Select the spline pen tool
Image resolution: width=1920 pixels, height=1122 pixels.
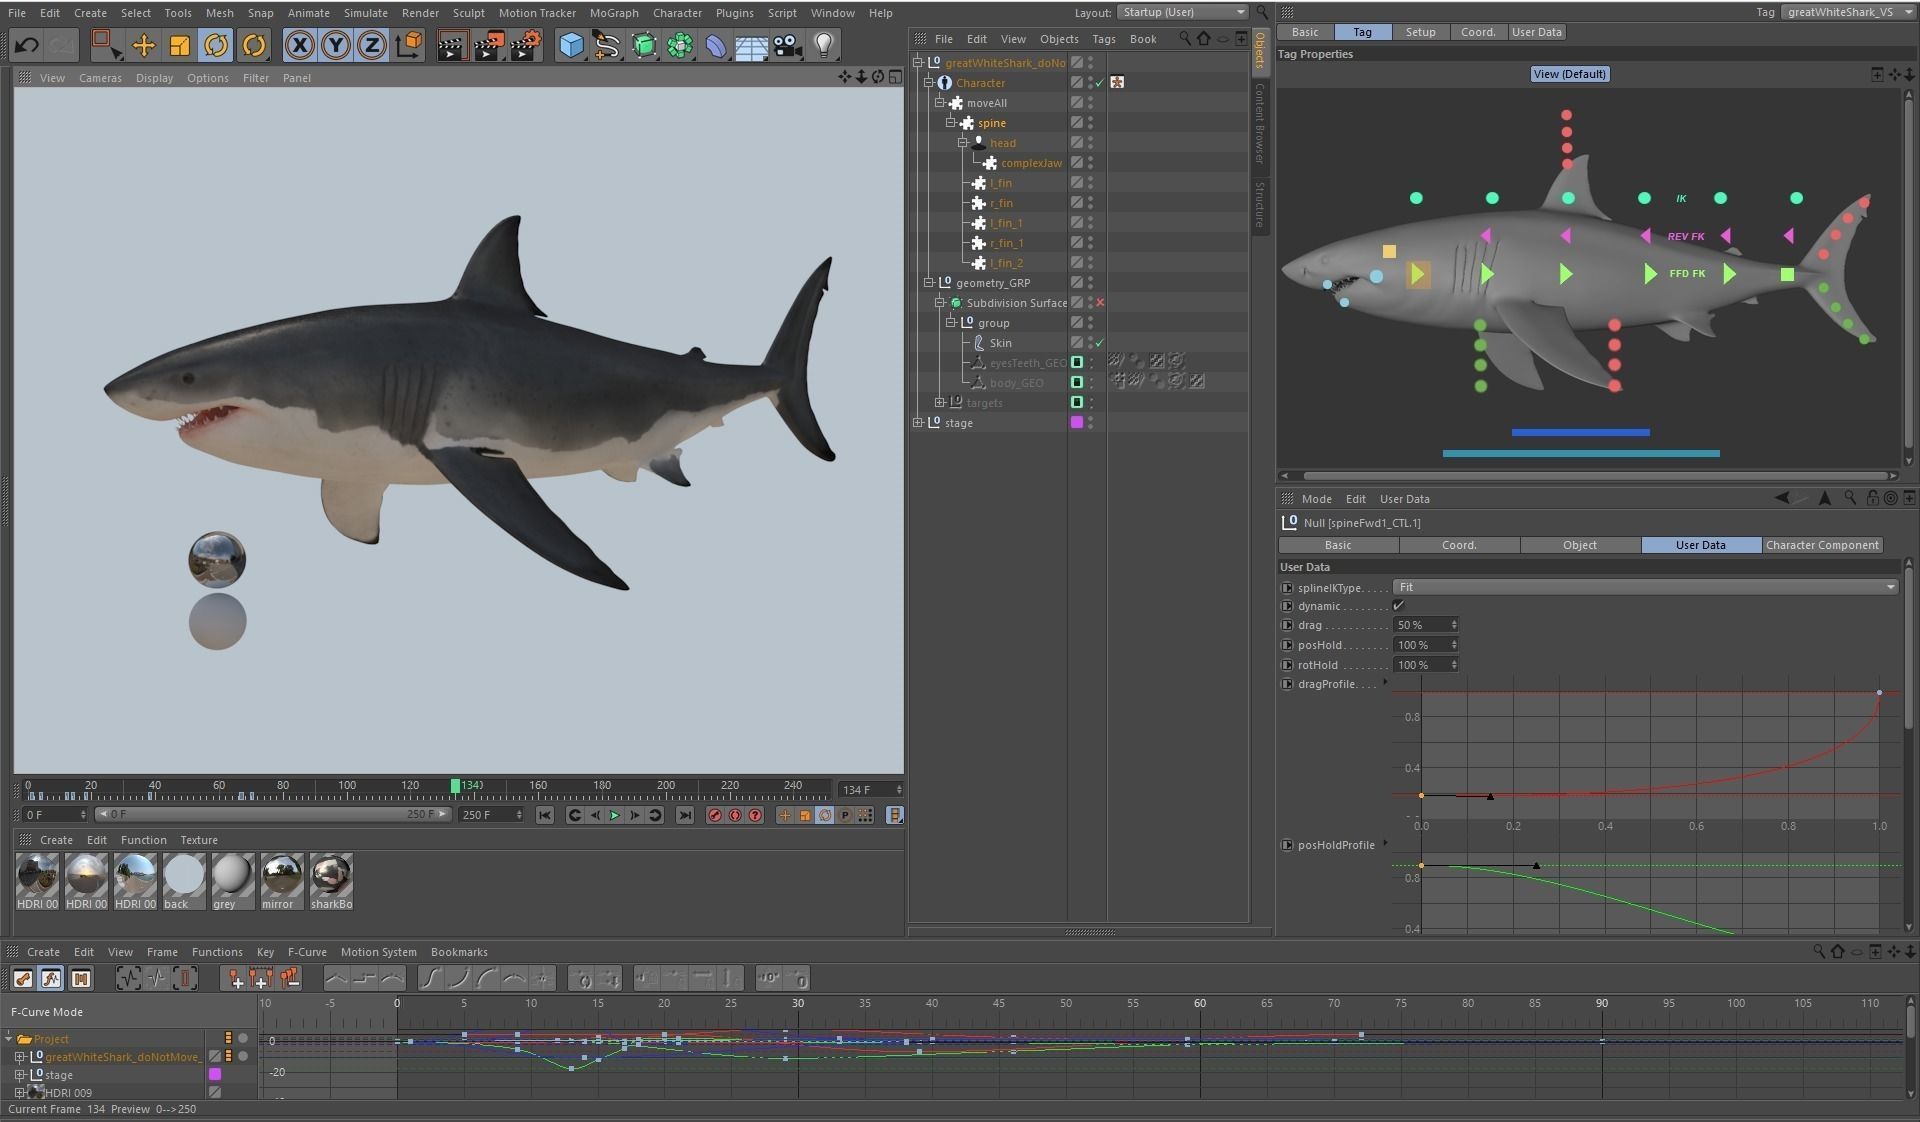point(607,45)
